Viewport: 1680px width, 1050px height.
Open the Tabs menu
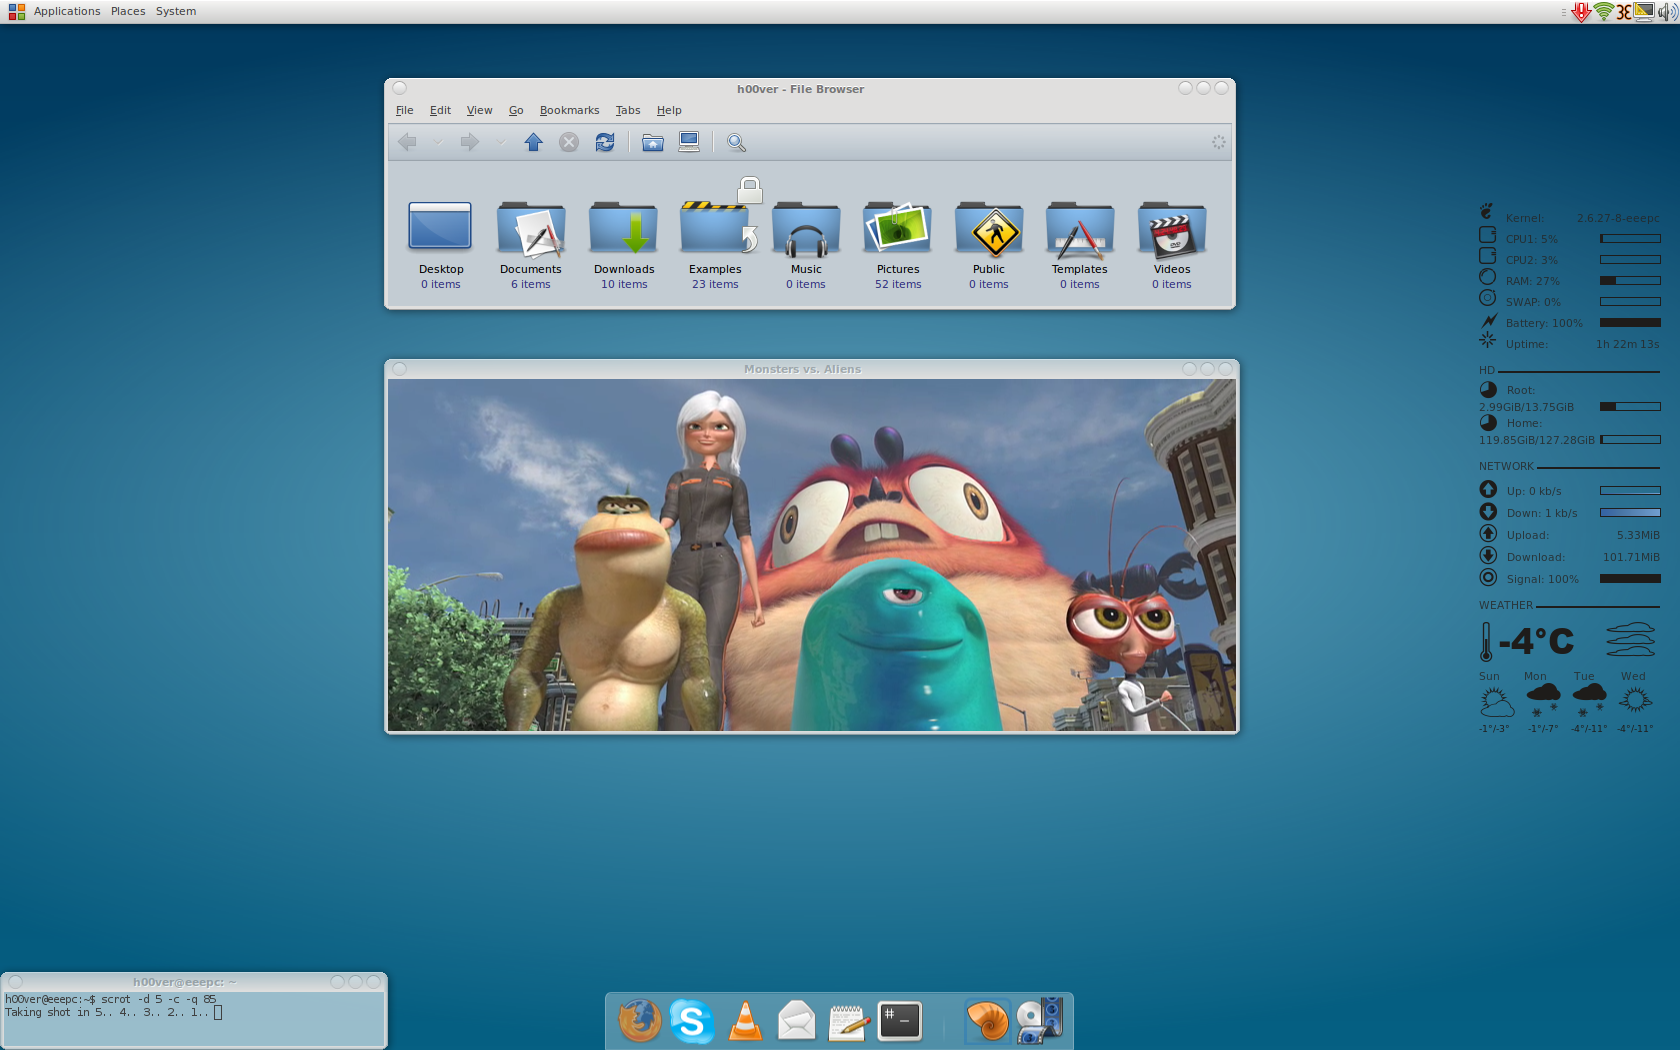coord(628,111)
